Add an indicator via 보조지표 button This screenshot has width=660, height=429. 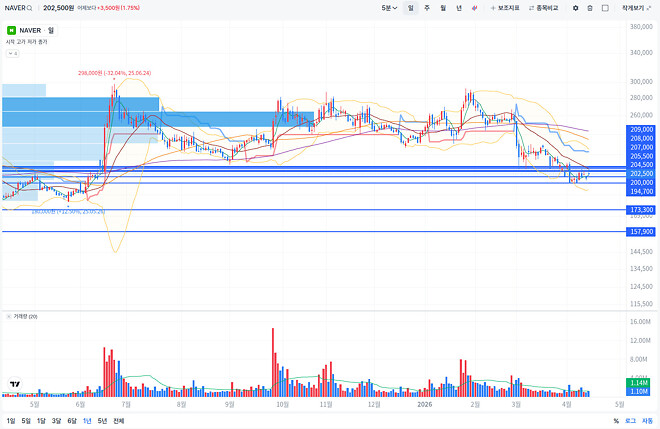click(505, 8)
